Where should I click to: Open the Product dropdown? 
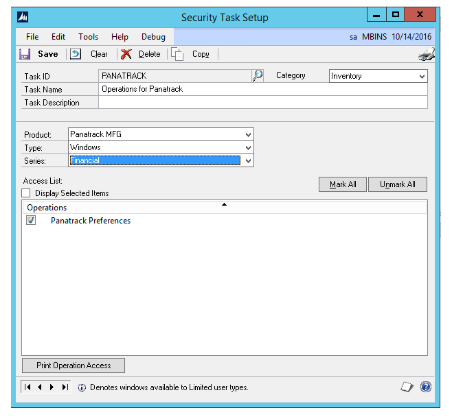[248, 135]
